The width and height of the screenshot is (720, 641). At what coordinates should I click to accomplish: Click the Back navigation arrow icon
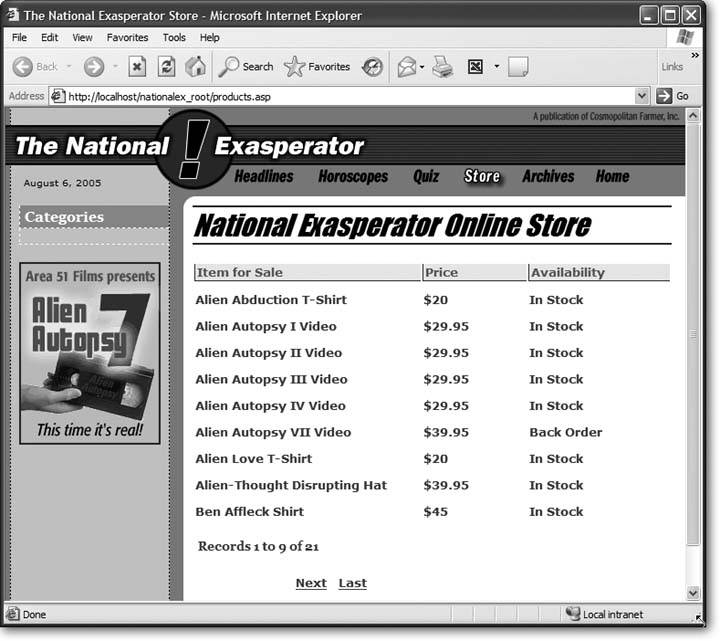point(22,67)
